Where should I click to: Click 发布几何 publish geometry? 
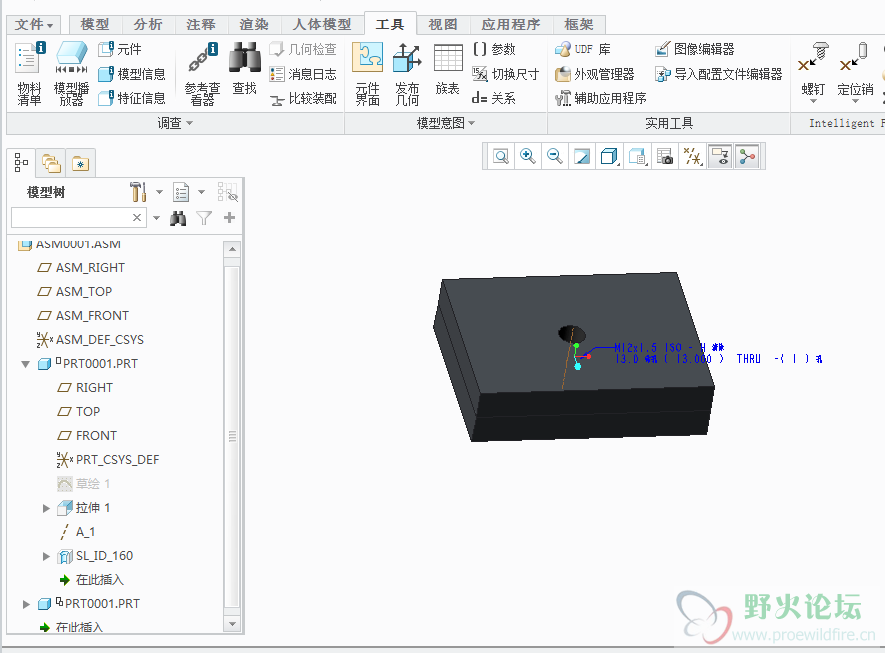coord(407,73)
